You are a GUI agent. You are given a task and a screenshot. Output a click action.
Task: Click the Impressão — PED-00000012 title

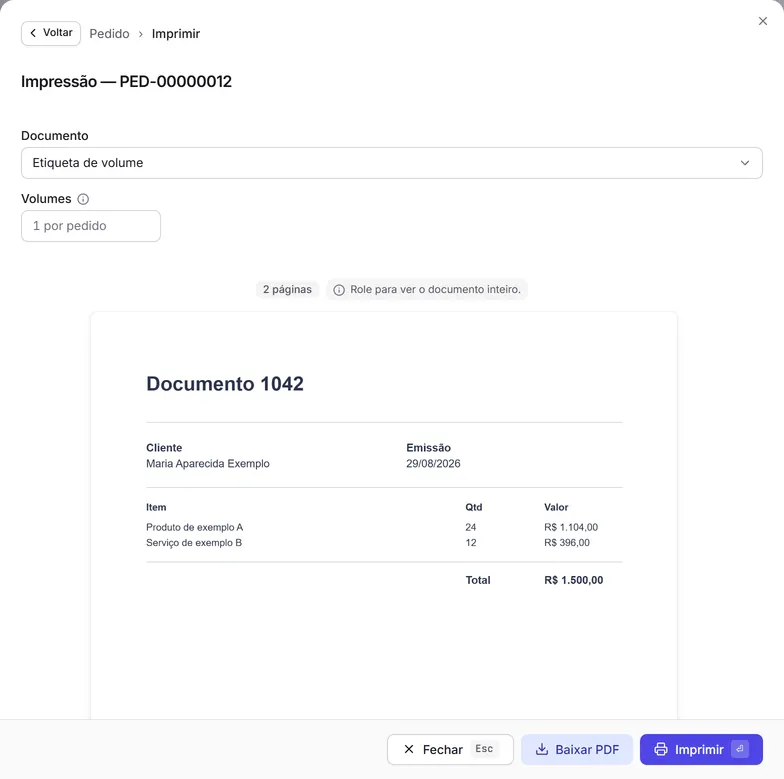(x=126, y=82)
